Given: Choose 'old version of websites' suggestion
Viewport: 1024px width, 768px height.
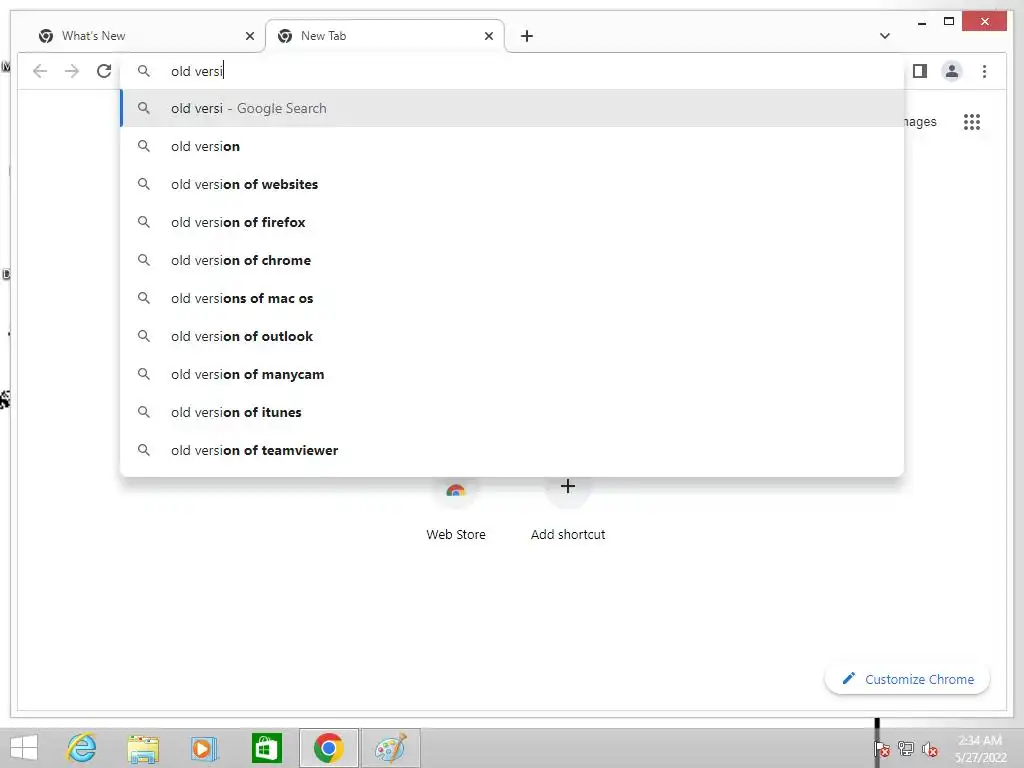Looking at the screenshot, I should [513, 184].
